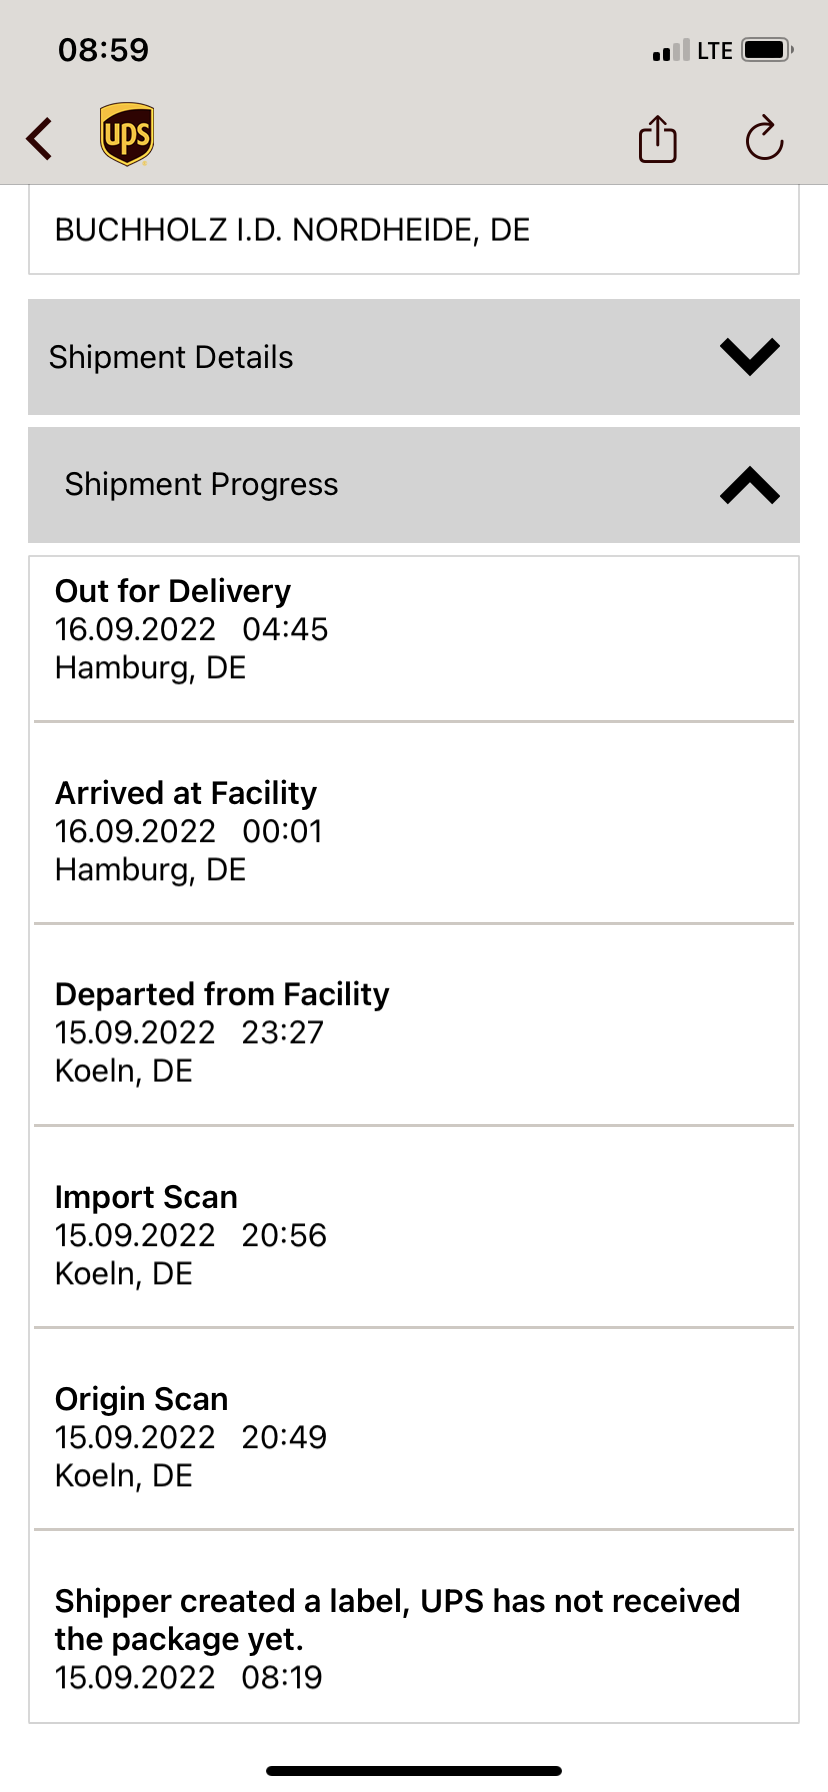This screenshot has width=828, height=1792.
Task: Tap the home indicator bar
Action: click(x=414, y=1771)
